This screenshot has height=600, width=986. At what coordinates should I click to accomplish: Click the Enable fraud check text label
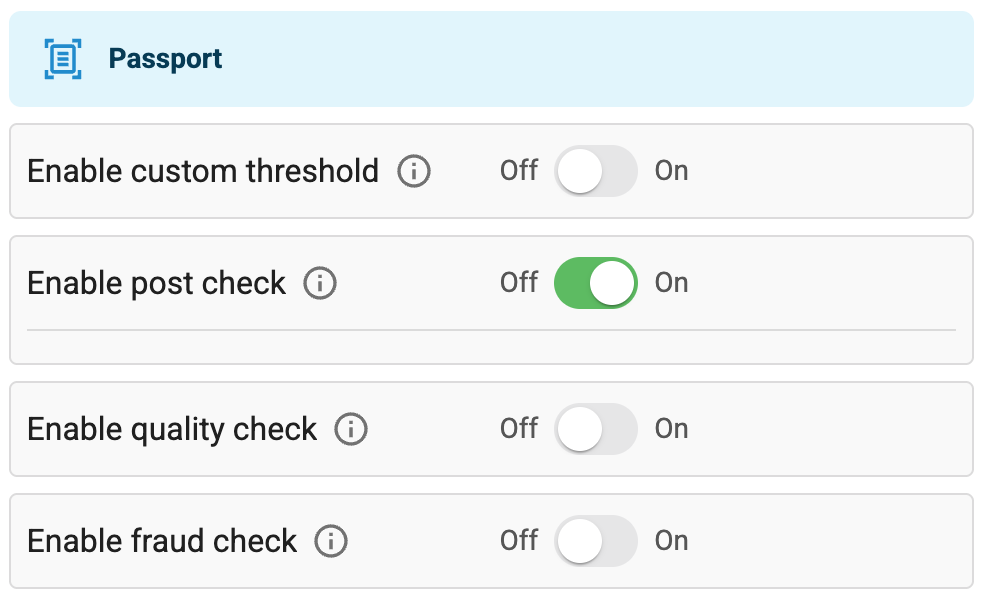(x=163, y=541)
